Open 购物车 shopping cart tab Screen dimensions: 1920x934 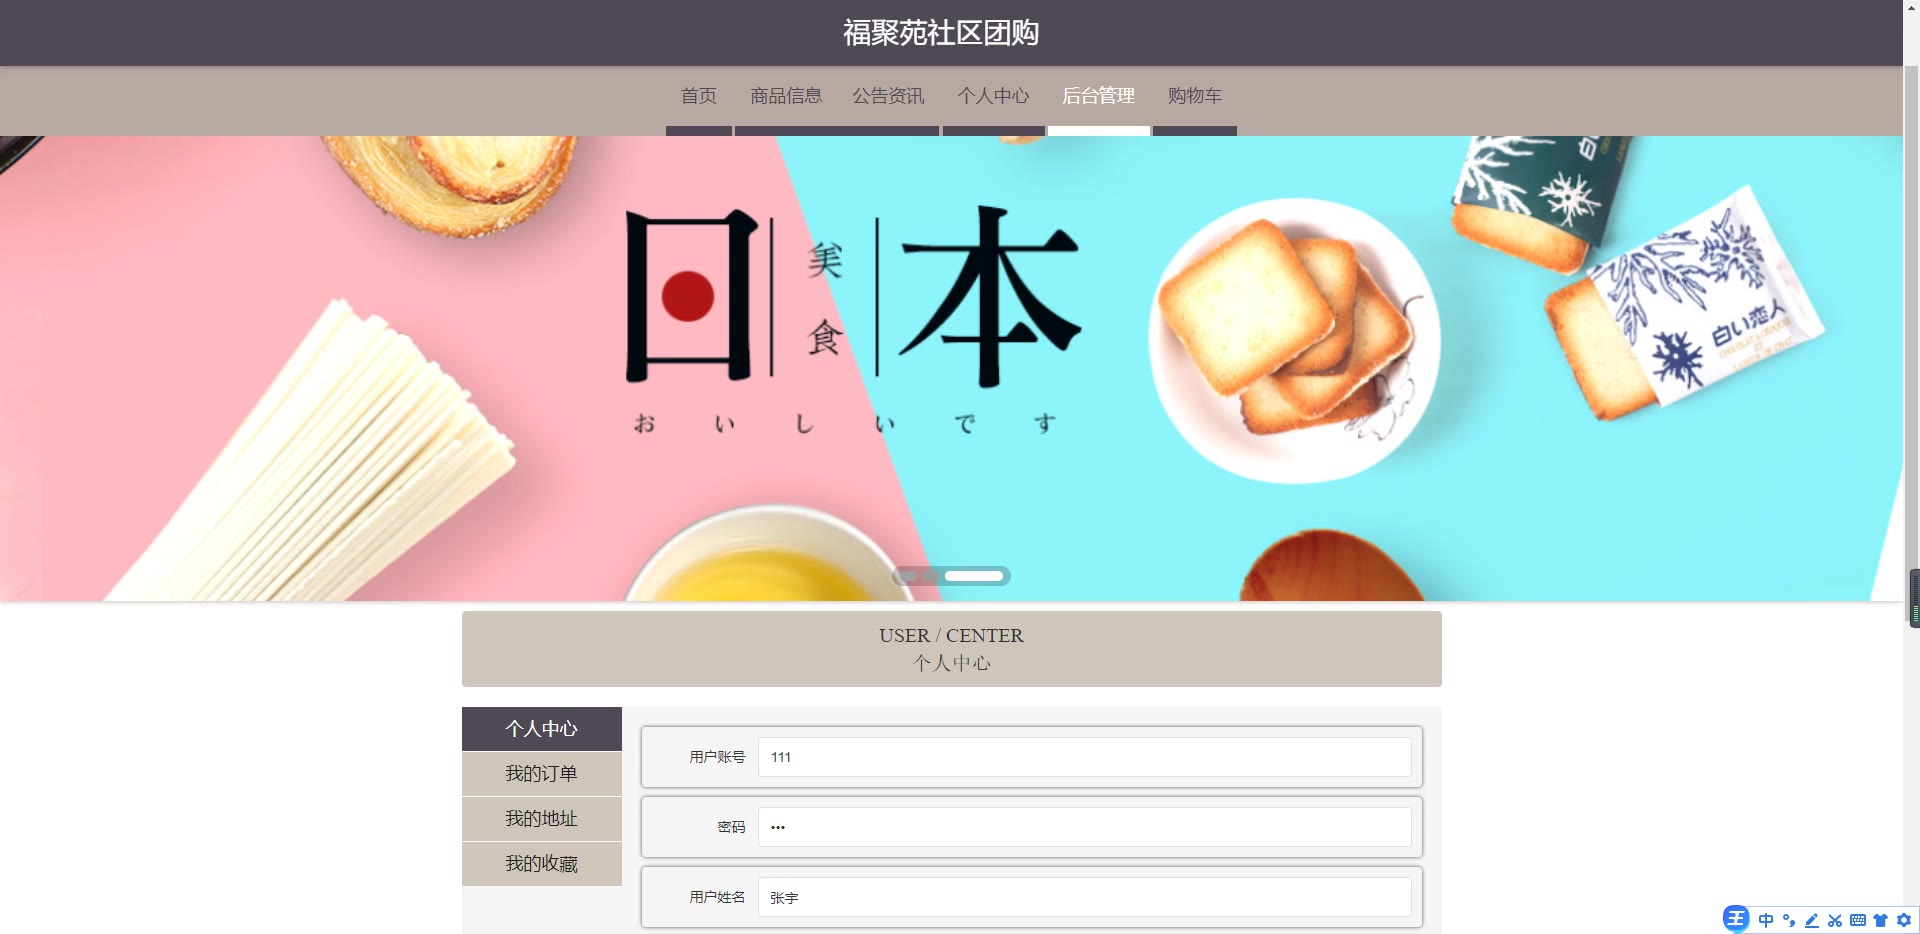click(x=1195, y=96)
